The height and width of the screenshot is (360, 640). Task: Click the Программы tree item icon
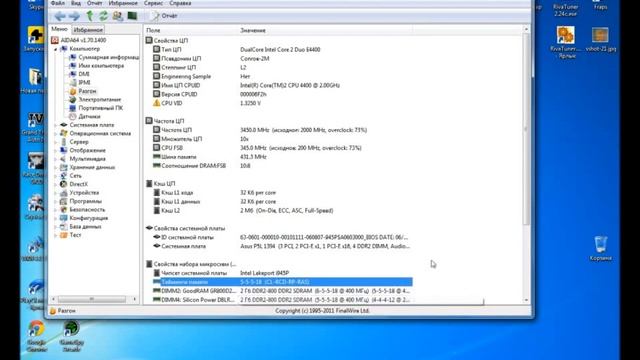pyautogui.click(x=64, y=201)
